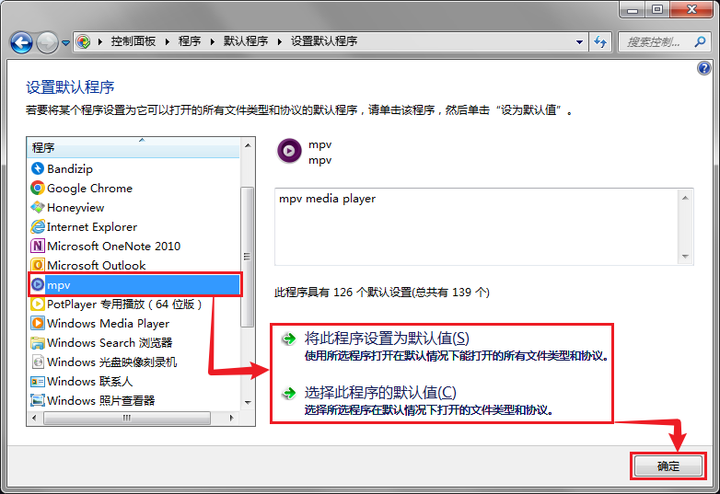Click 选择此程序的默认值(C) link
Viewport: 720px width, 494px height.
pos(380,393)
